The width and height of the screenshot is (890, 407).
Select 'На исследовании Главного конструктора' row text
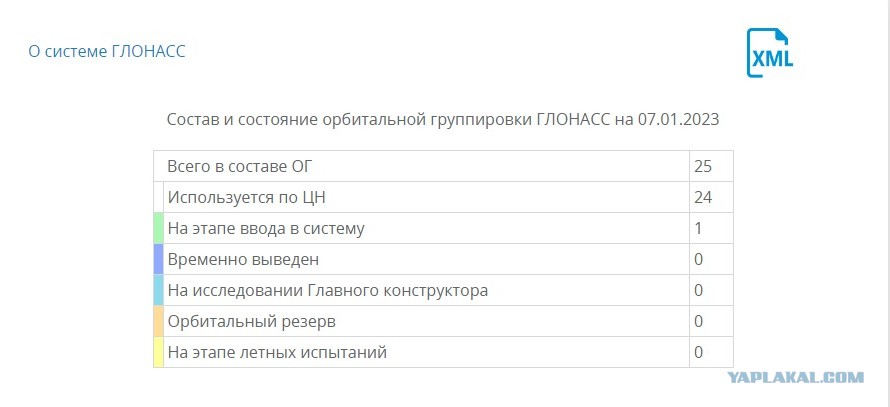[328, 291]
